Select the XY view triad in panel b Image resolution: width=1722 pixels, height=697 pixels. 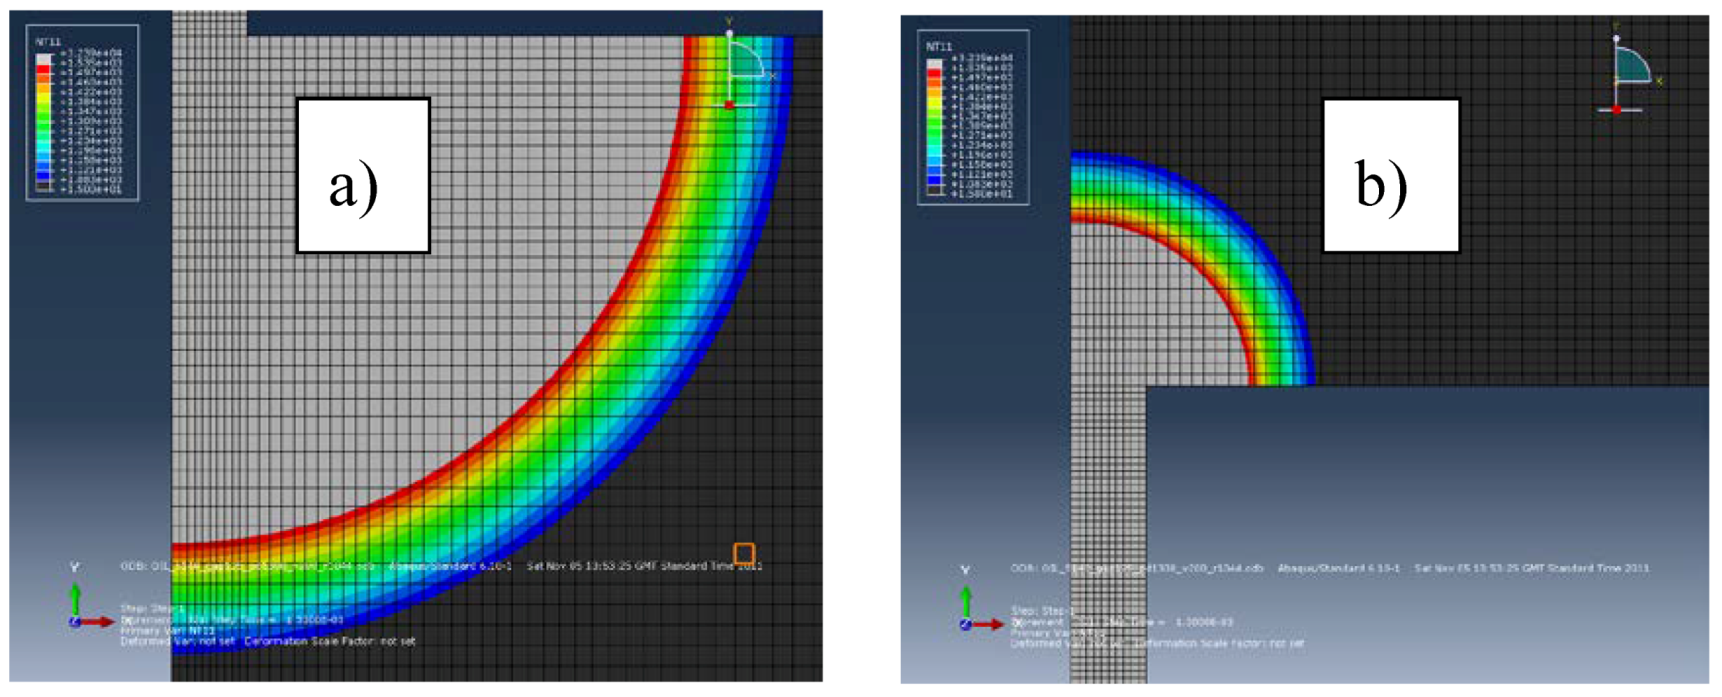tap(983, 597)
